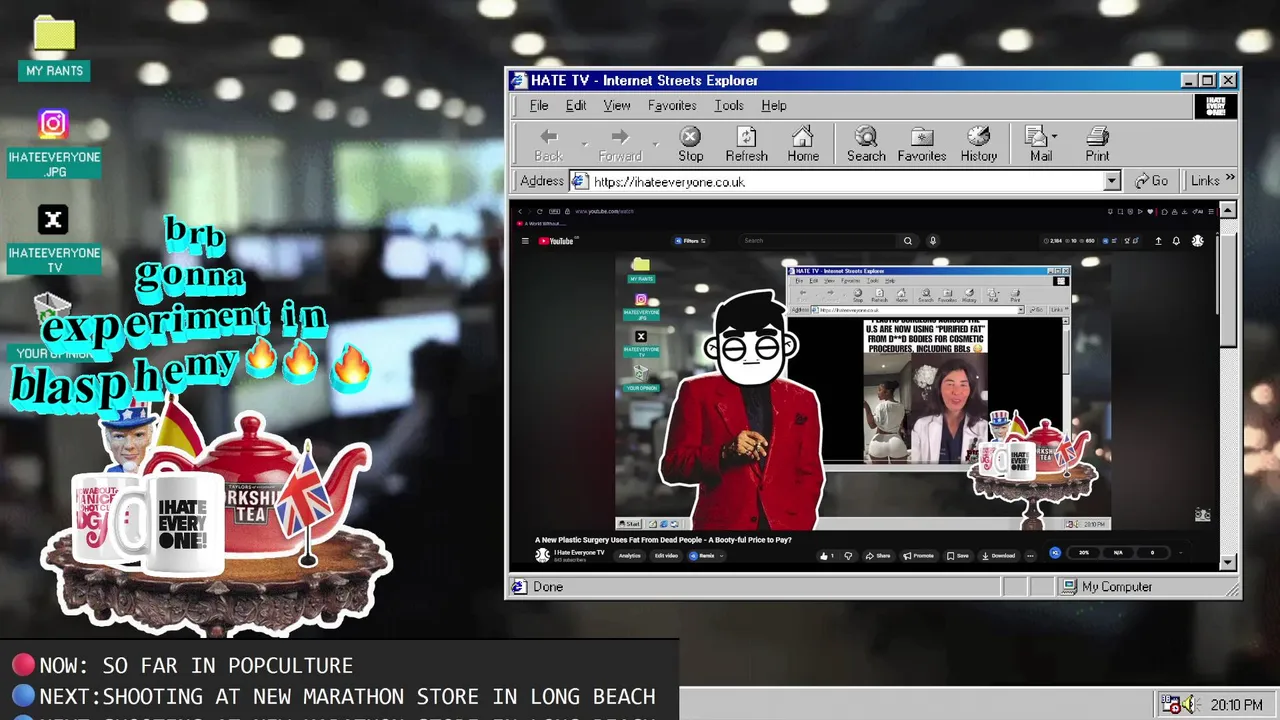Click the video title about plastic surgery
Viewport: 1280px width, 720px height.
(x=663, y=540)
